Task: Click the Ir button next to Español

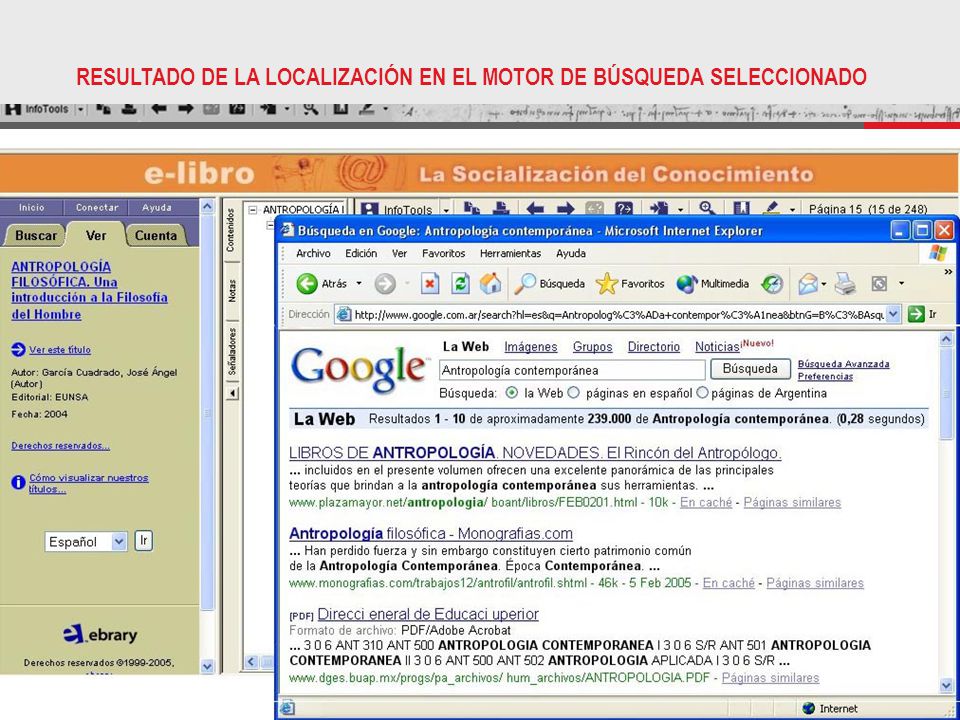Action: tap(143, 541)
